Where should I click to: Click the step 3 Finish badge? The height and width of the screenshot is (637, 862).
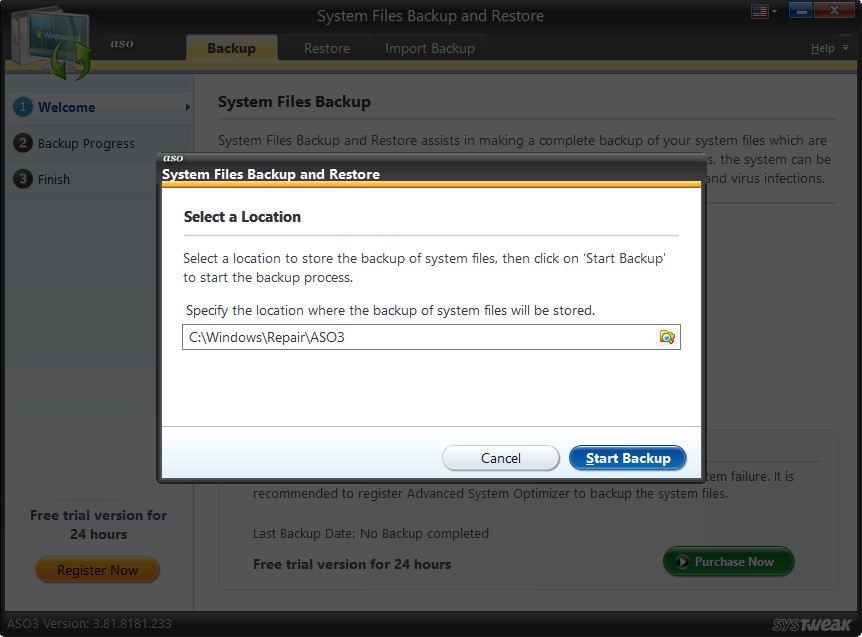tap(21, 179)
